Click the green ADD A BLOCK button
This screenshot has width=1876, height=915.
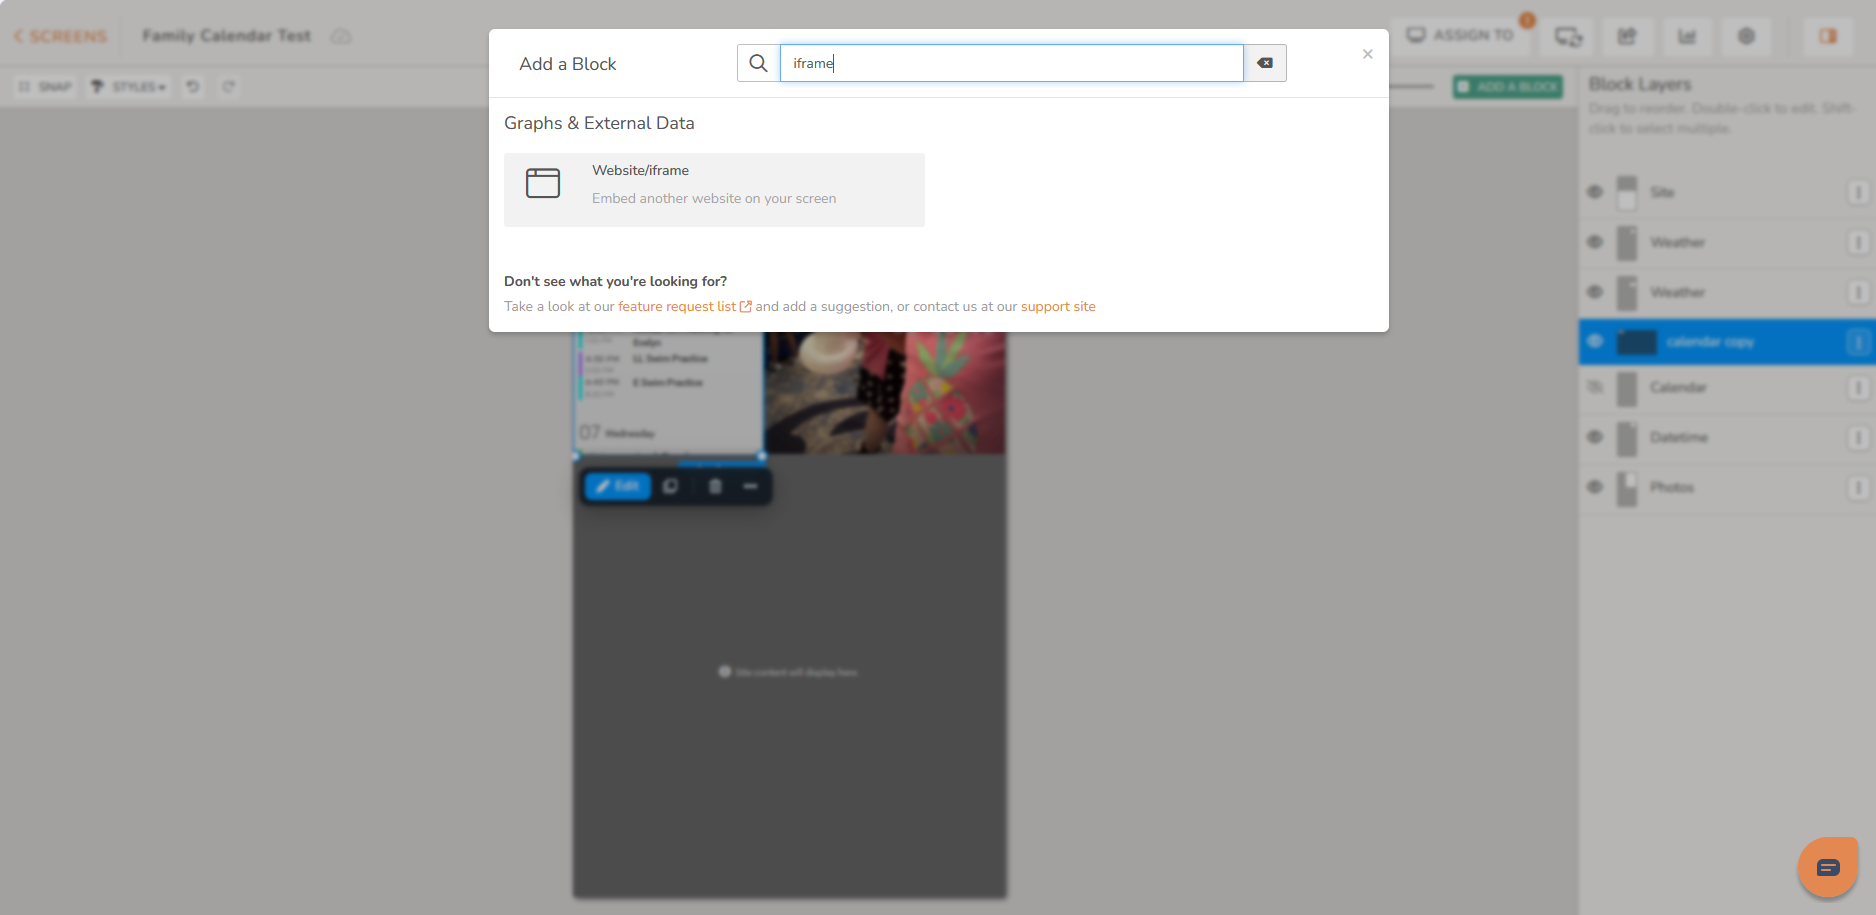(x=1508, y=87)
